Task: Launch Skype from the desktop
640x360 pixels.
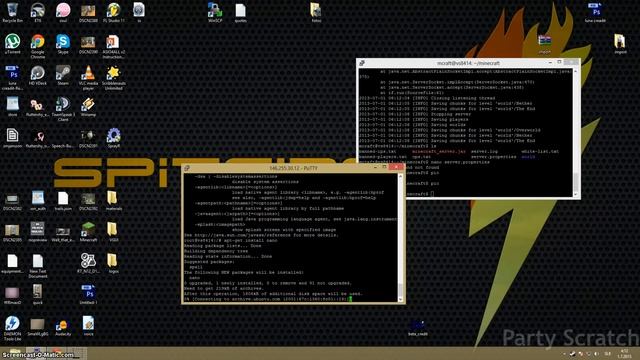Action: [x=63, y=44]
